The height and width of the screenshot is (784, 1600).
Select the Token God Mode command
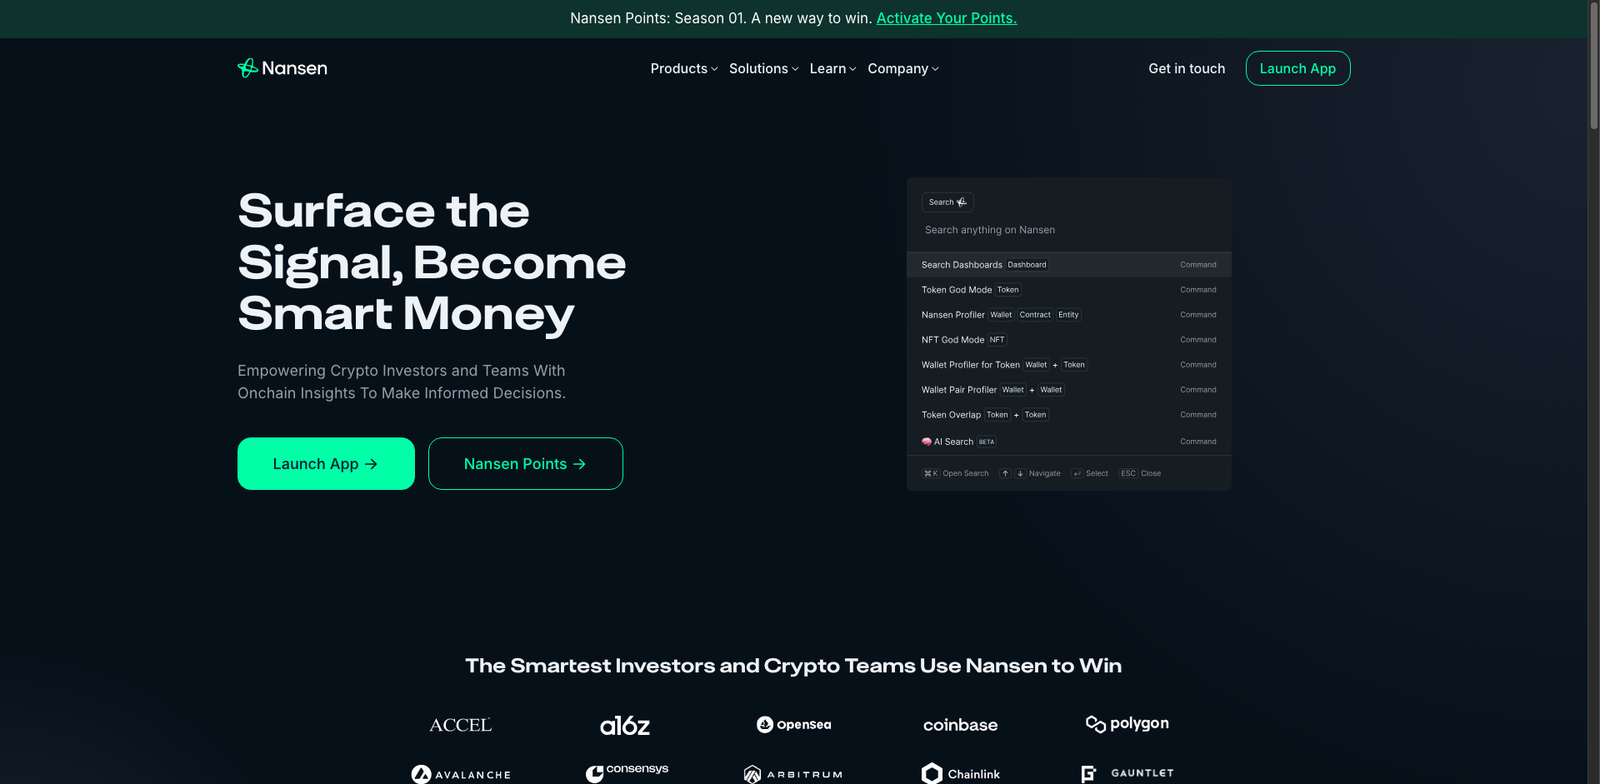coord(1068,290)
